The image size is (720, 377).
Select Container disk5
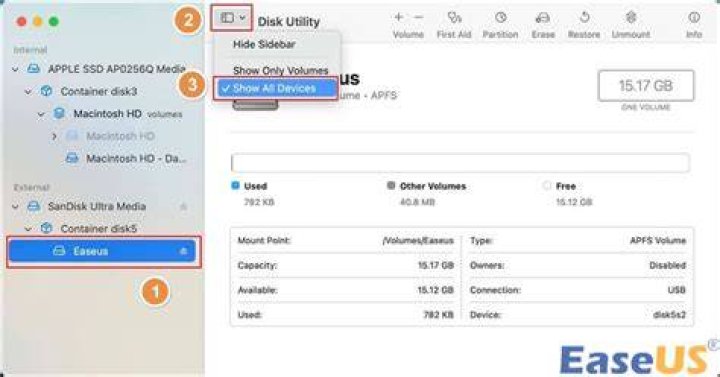(99, 228)
